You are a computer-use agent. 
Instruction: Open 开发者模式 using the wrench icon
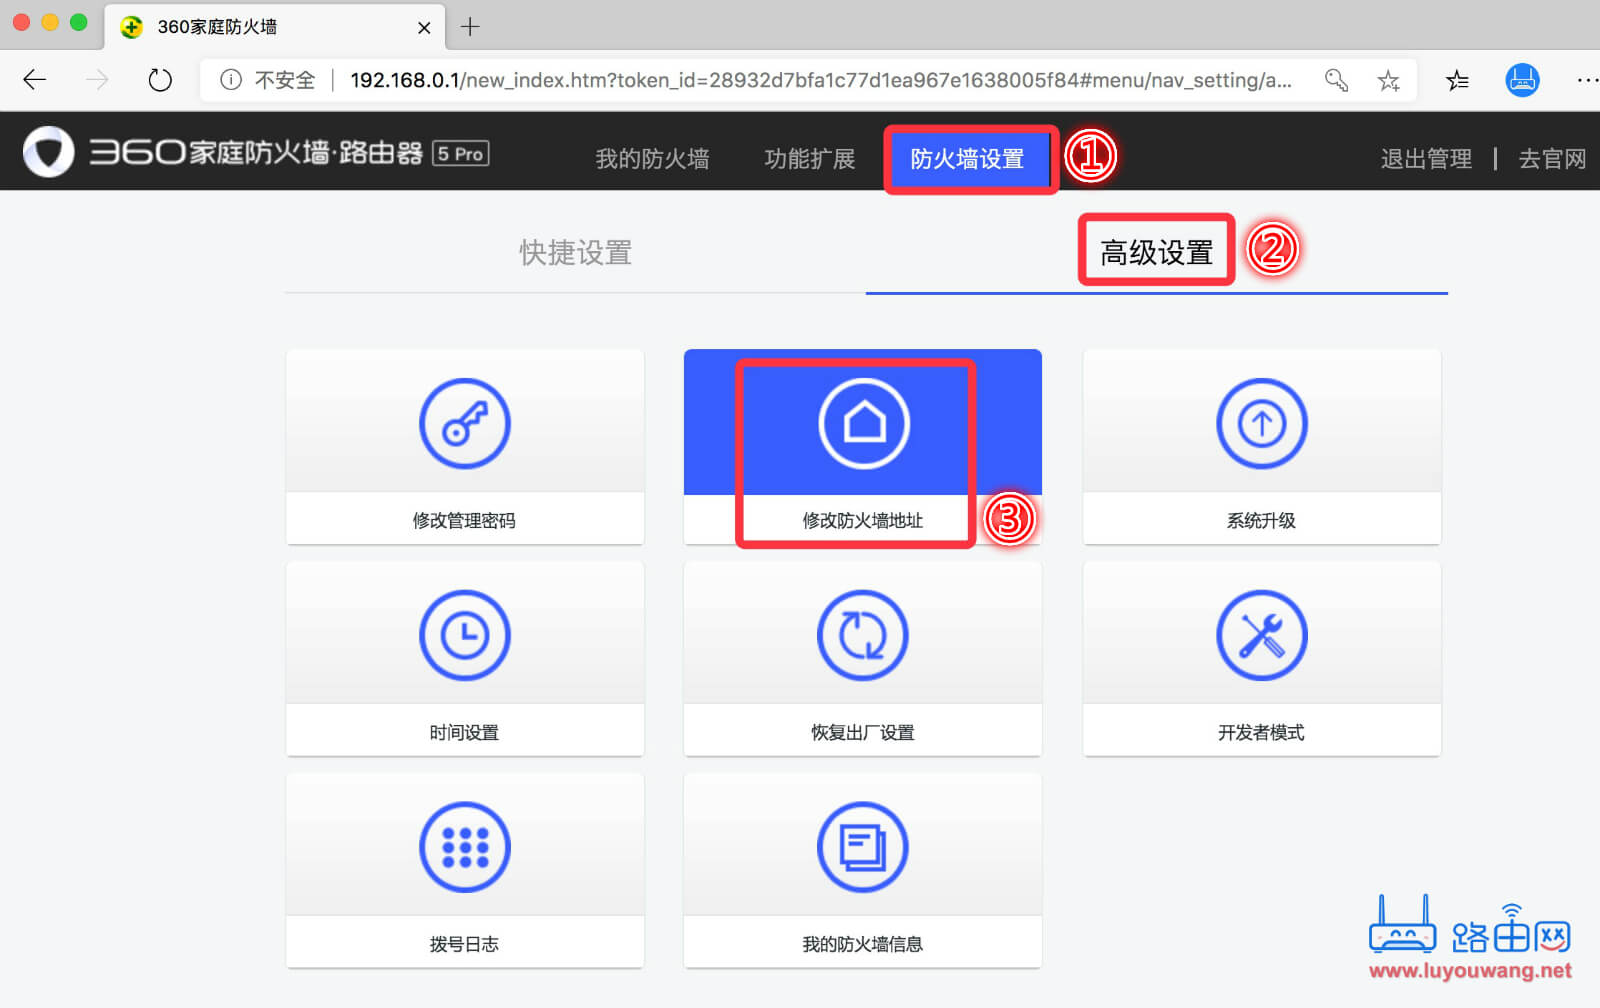click(1261, 634)
